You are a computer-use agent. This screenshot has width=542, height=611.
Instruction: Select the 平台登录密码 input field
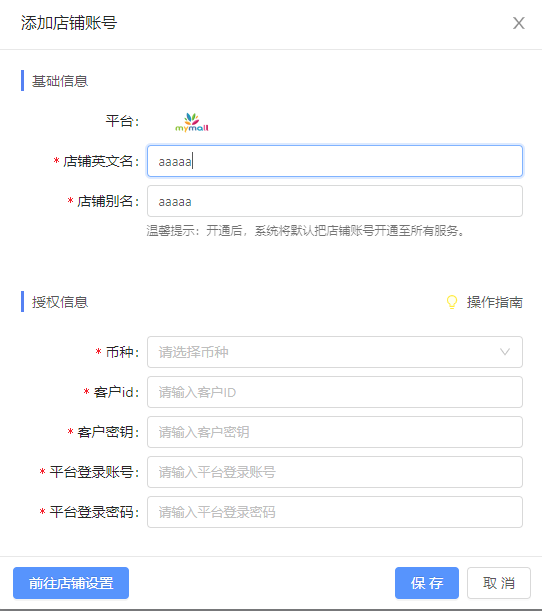(x=335, y=512)
